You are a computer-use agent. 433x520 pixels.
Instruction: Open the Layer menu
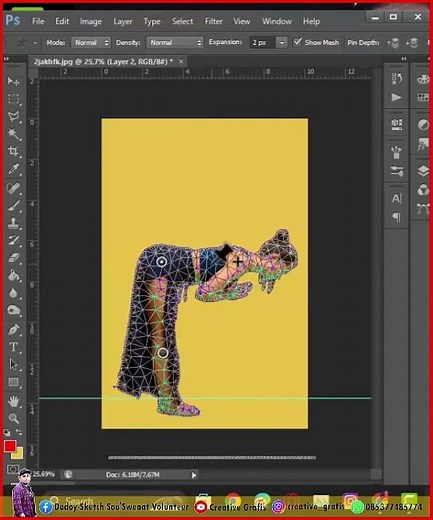(123, 22)
